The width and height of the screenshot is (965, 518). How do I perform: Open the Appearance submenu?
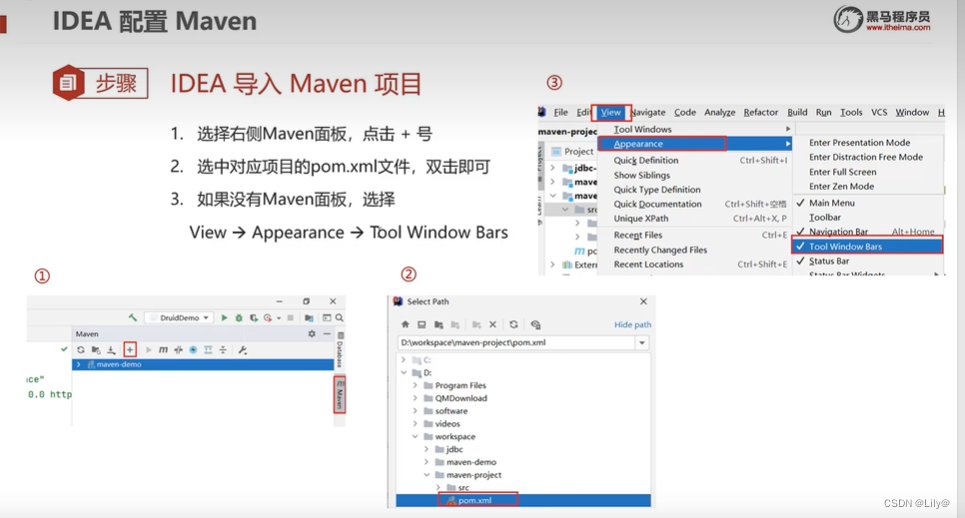pyautogui.click(x=695, y=144)
